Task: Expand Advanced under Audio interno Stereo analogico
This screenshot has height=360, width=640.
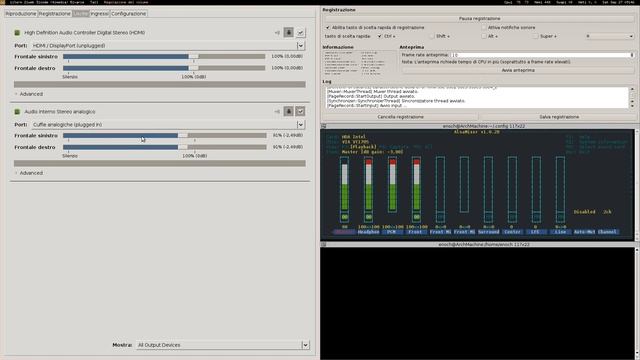Action: point(29,173)
